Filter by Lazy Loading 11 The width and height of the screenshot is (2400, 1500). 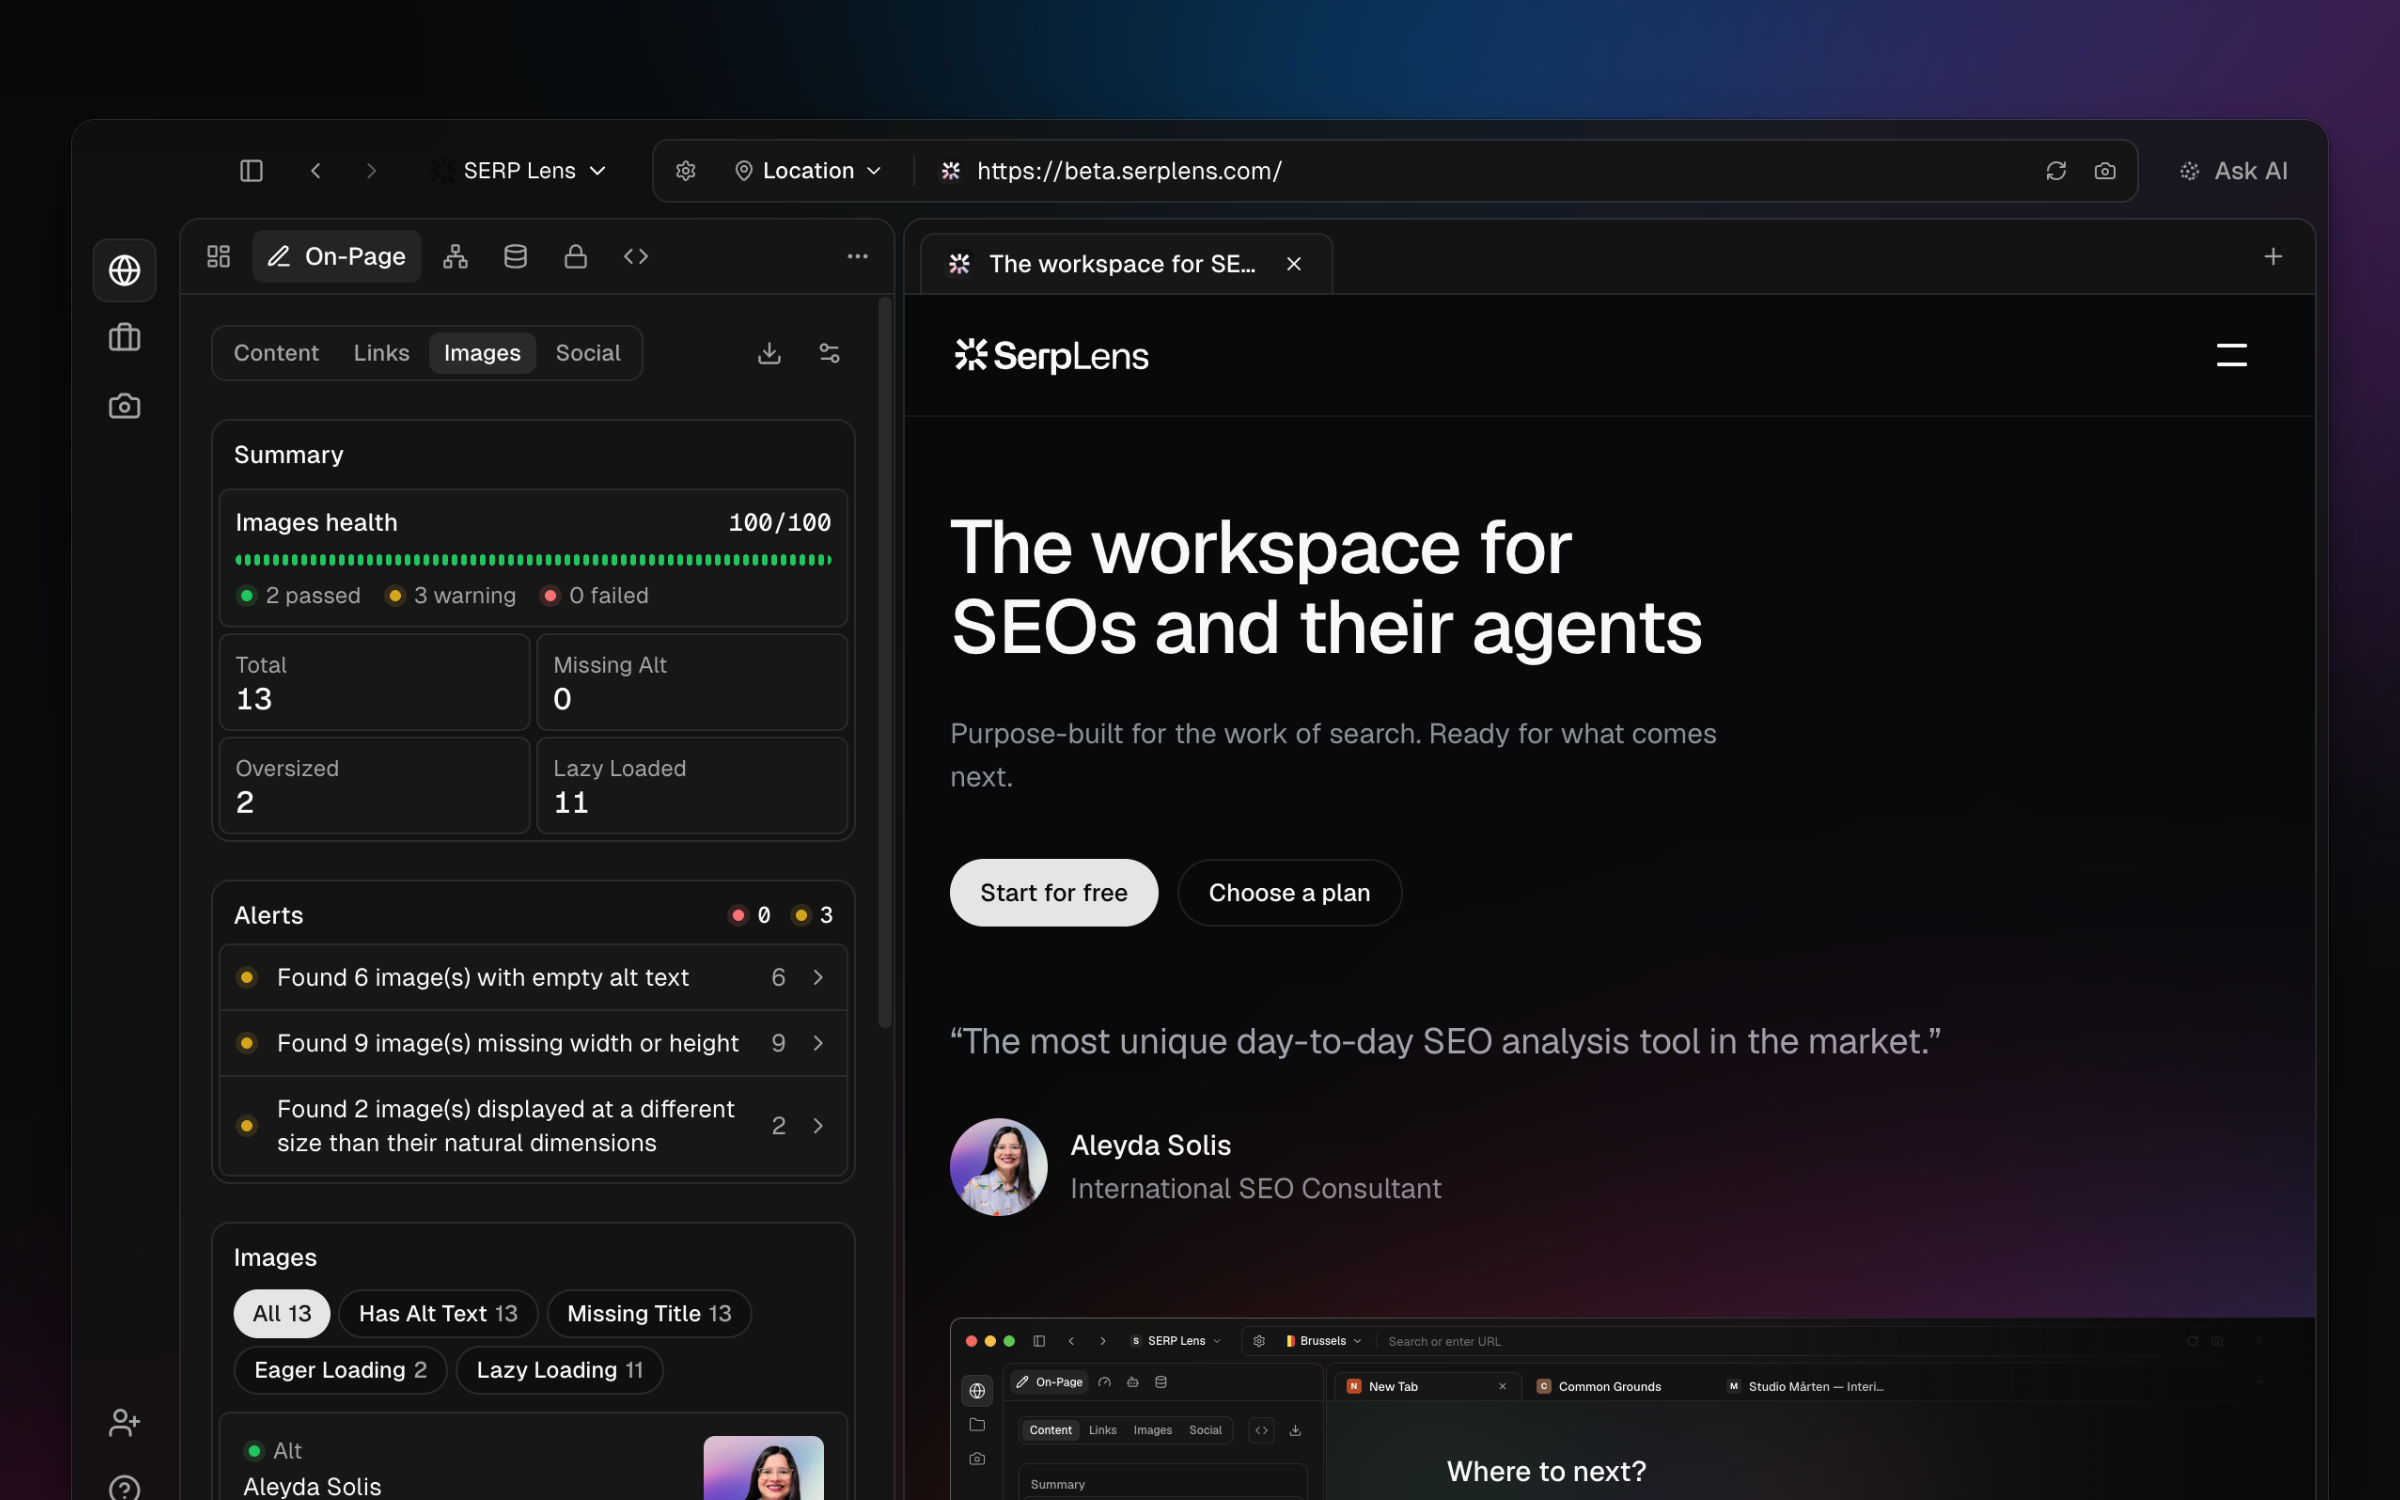click(x=559, y=1370)
